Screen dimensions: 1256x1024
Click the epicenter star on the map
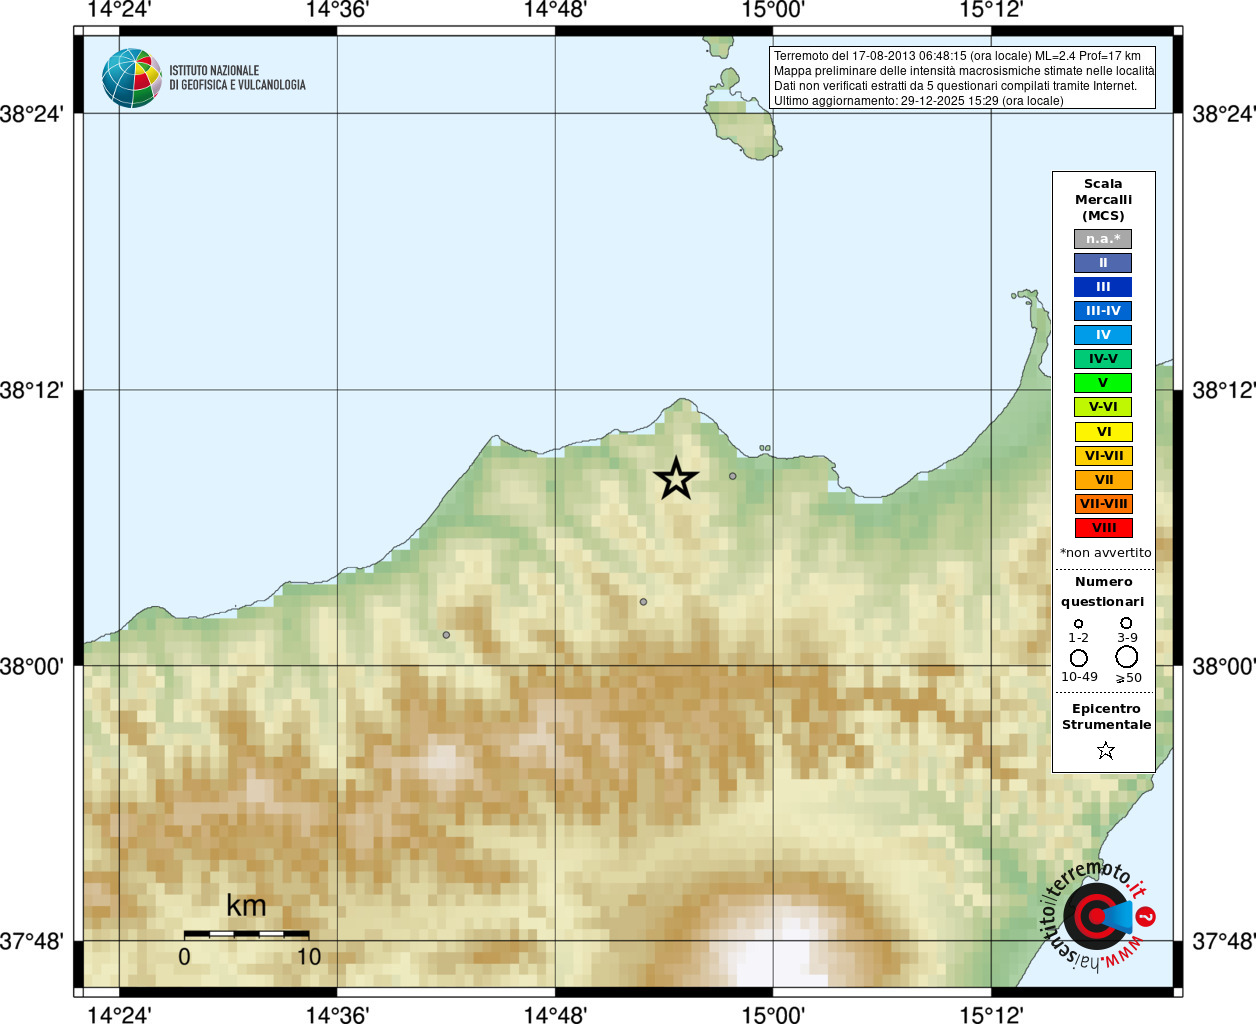pyautogui.click(x=676, y=479)
